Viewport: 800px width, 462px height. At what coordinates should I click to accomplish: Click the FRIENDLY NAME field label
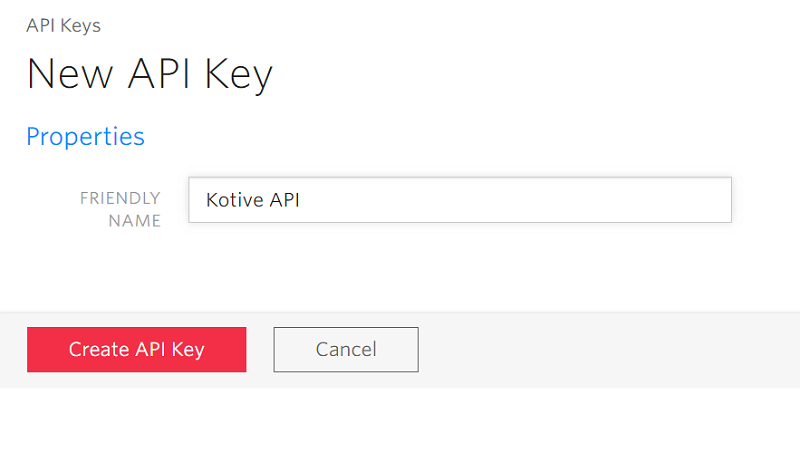120,210
